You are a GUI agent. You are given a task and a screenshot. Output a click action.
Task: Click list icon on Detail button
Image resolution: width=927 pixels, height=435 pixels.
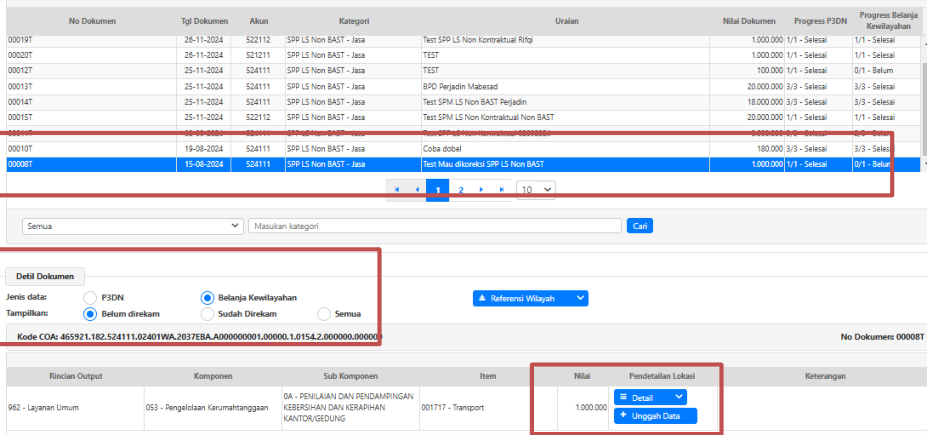623,398
